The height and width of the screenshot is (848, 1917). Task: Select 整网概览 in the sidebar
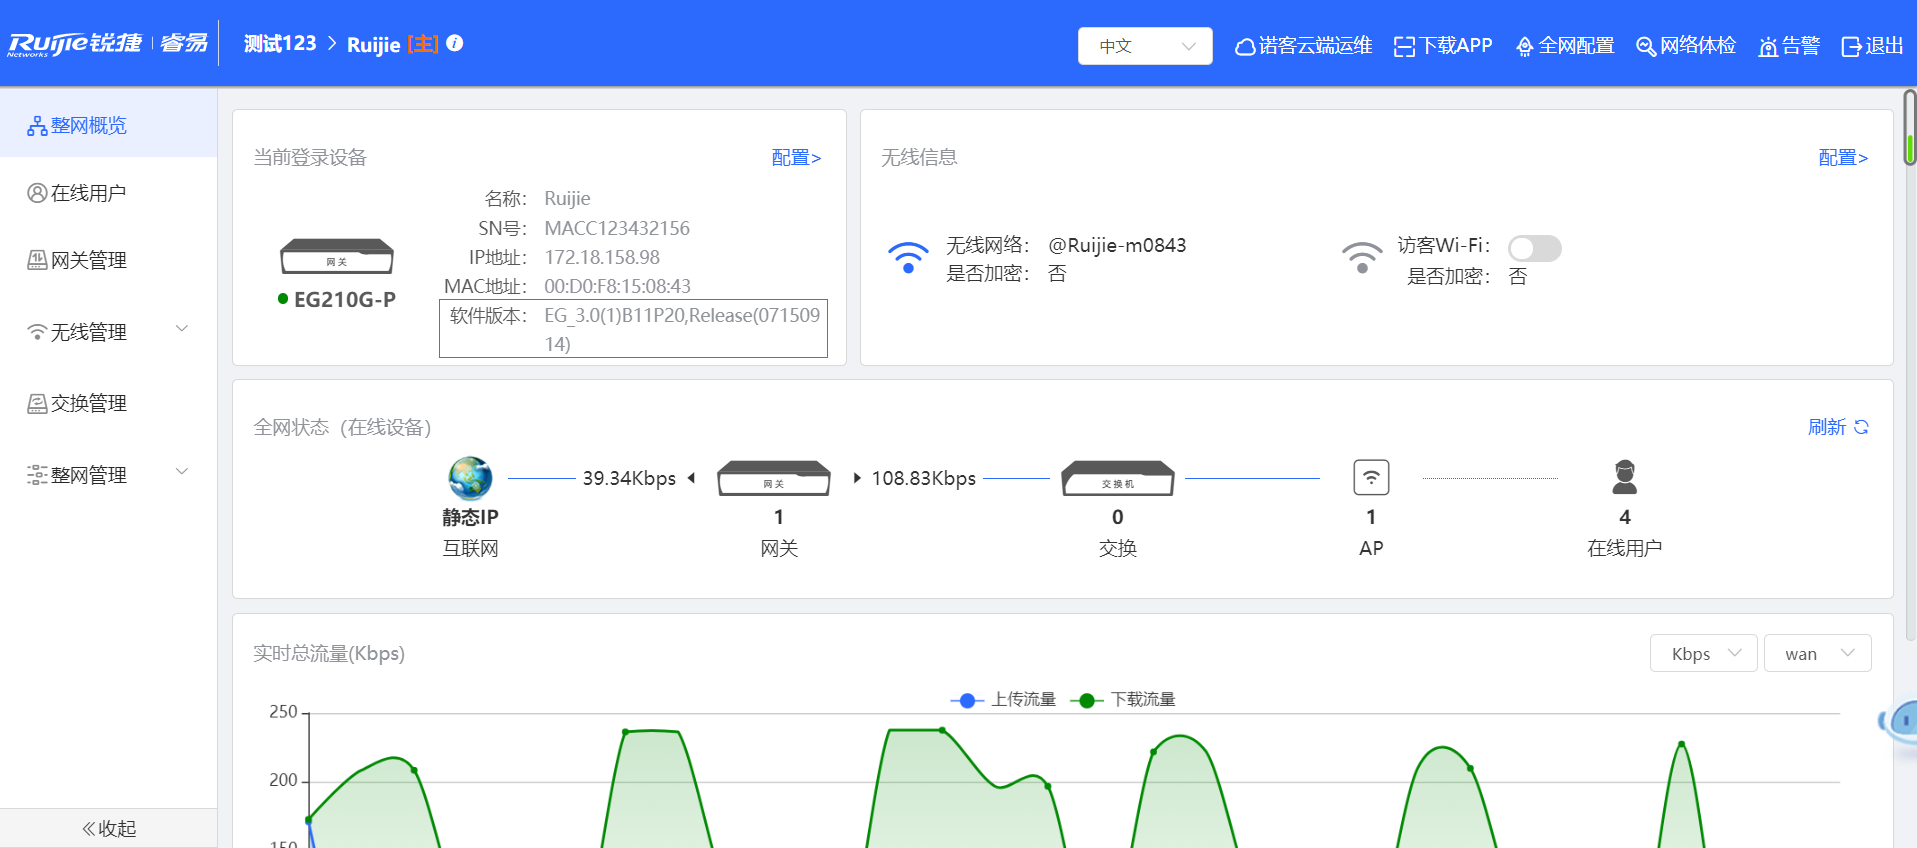108,125
